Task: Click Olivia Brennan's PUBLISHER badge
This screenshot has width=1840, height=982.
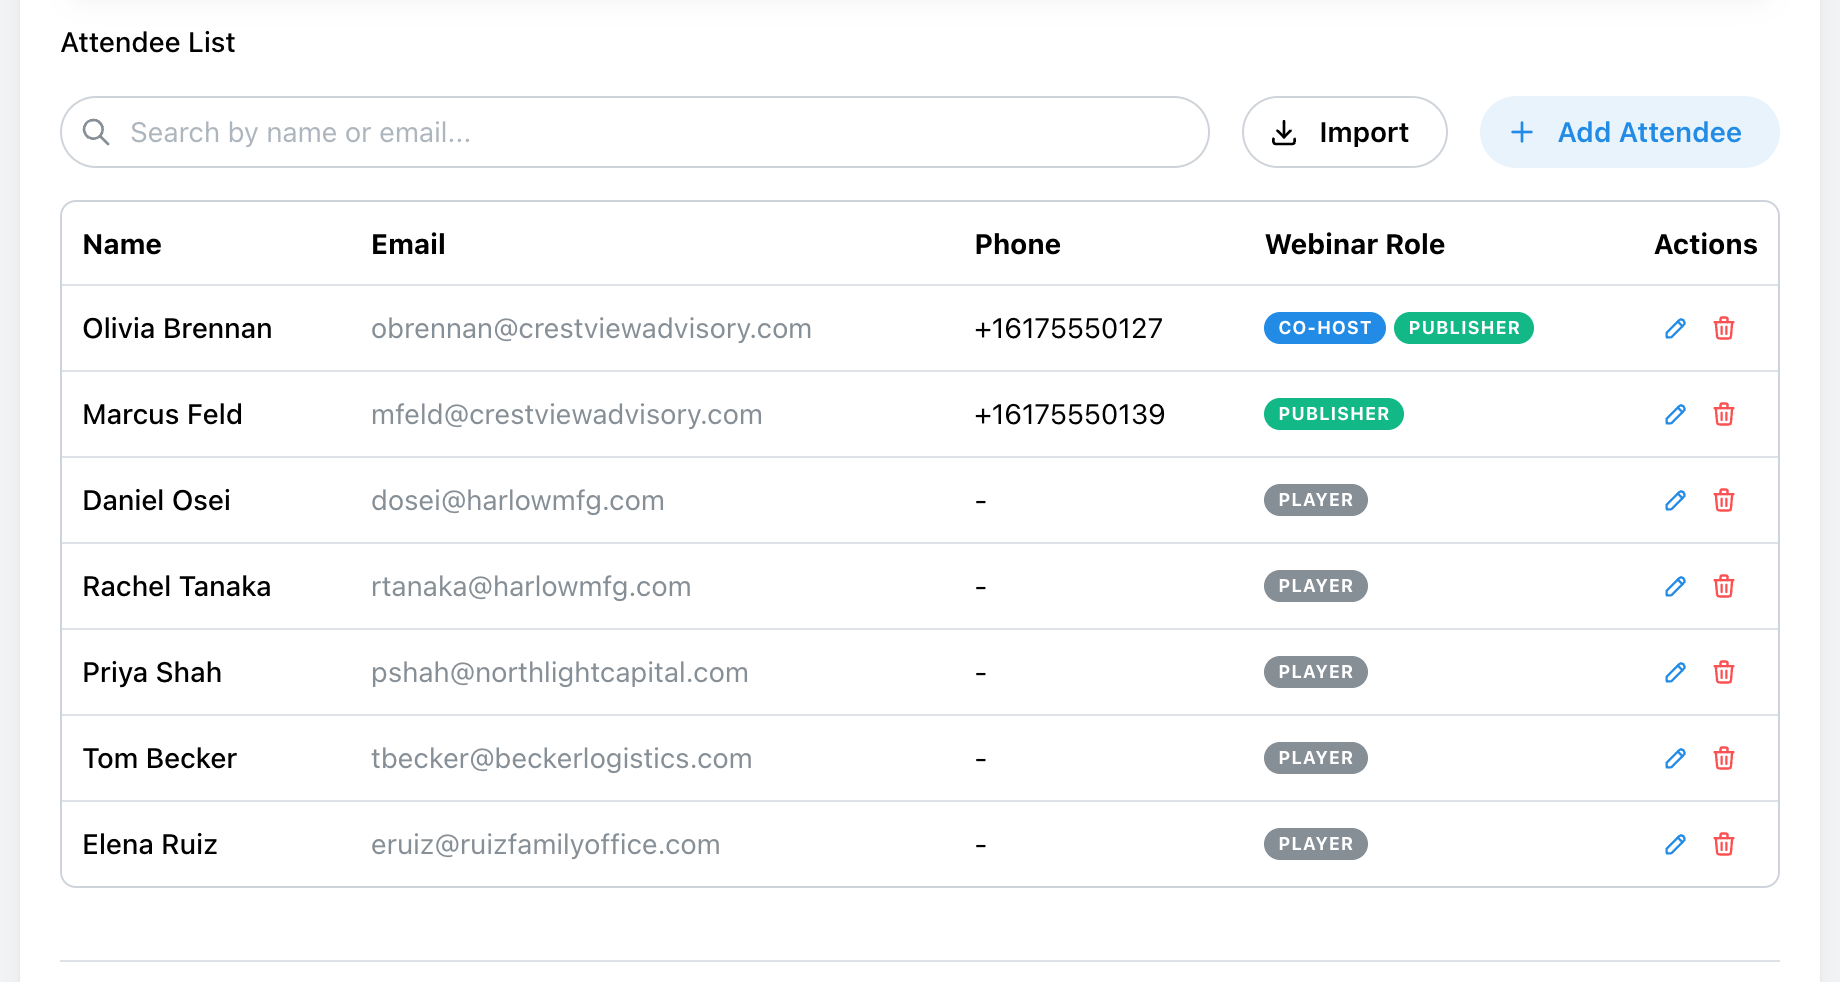Action: click(1464, 328)
